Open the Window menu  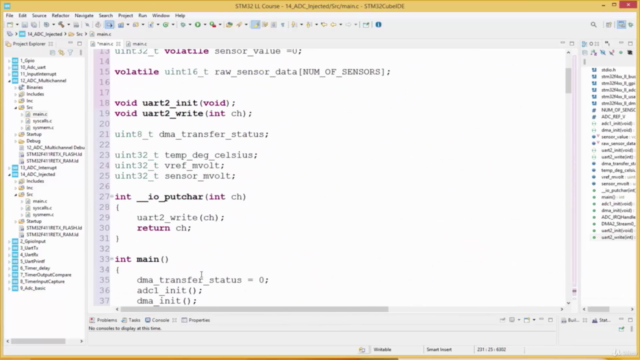point(161,16)
